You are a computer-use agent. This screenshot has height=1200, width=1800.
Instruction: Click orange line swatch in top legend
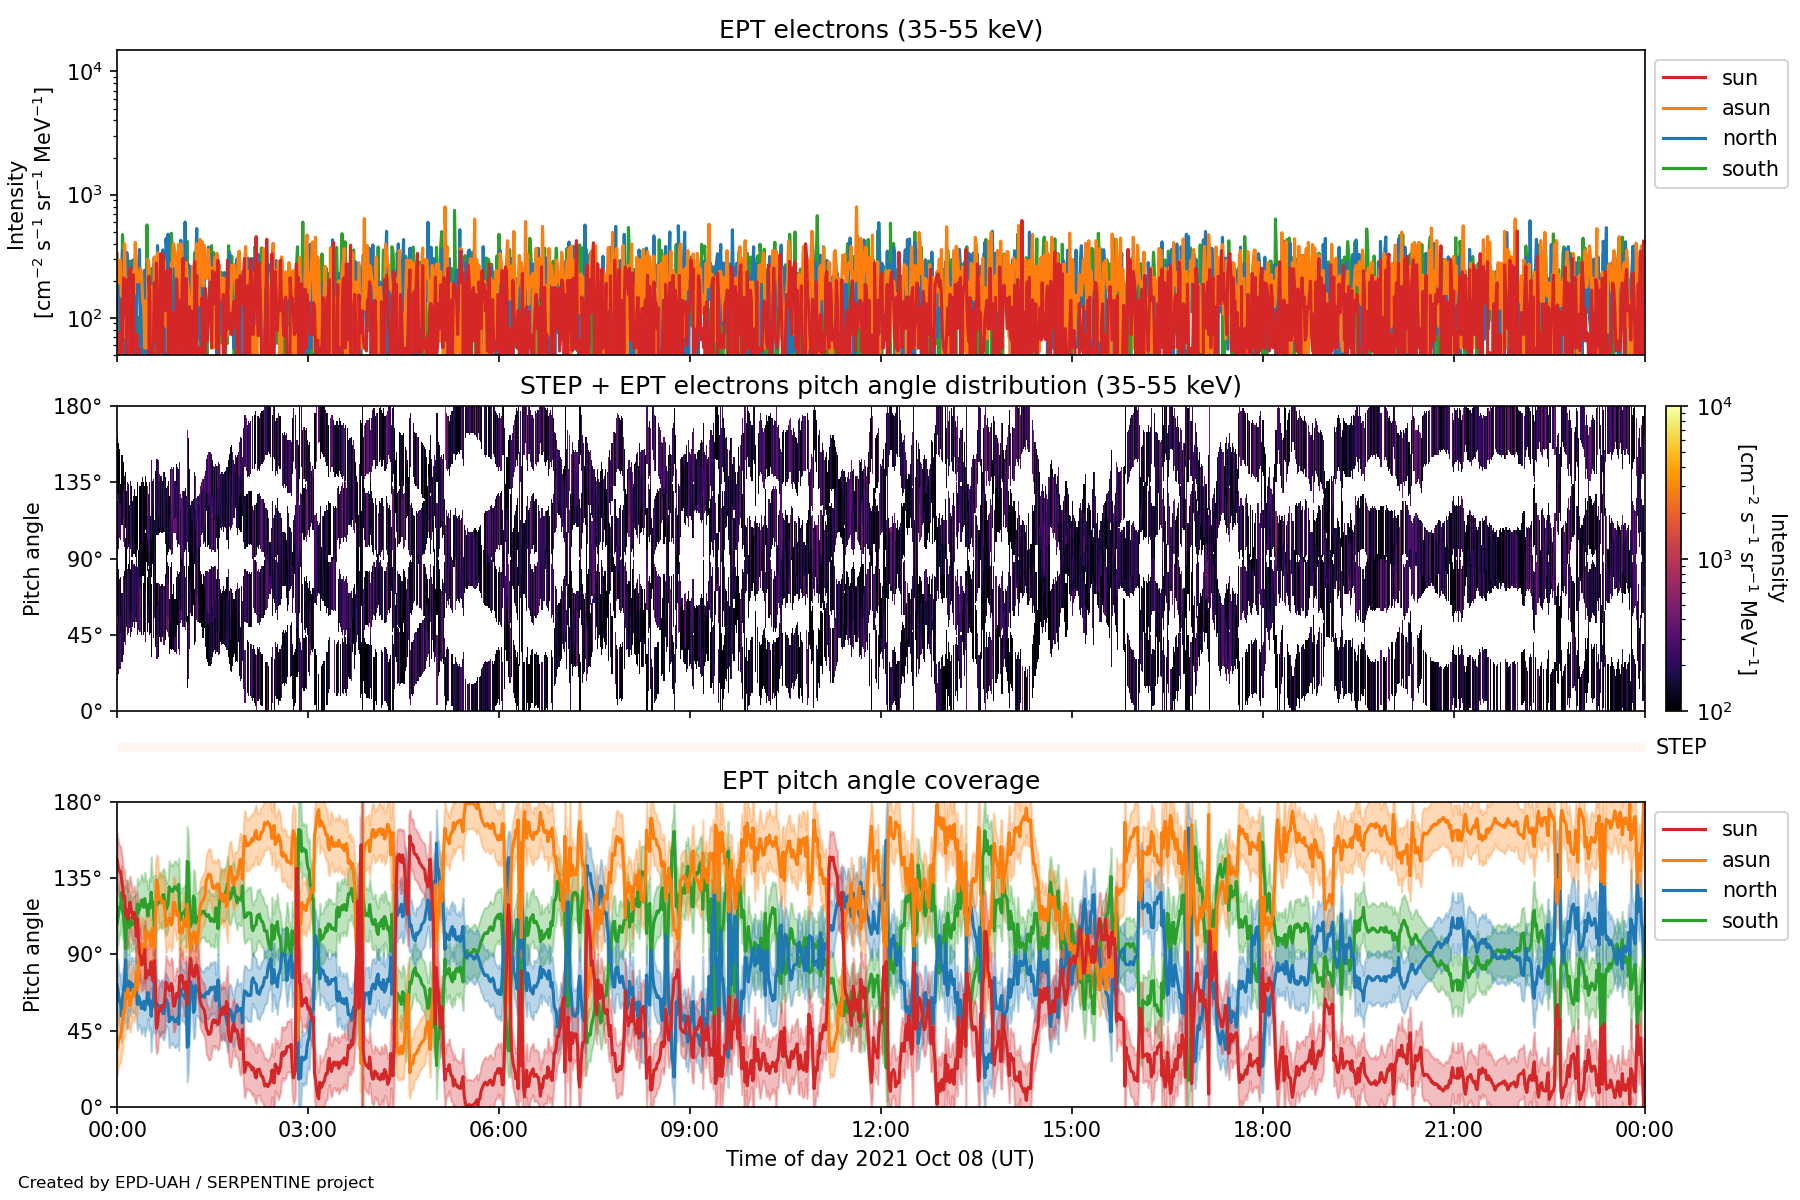pyautogui.click(x=1684, y=108)
